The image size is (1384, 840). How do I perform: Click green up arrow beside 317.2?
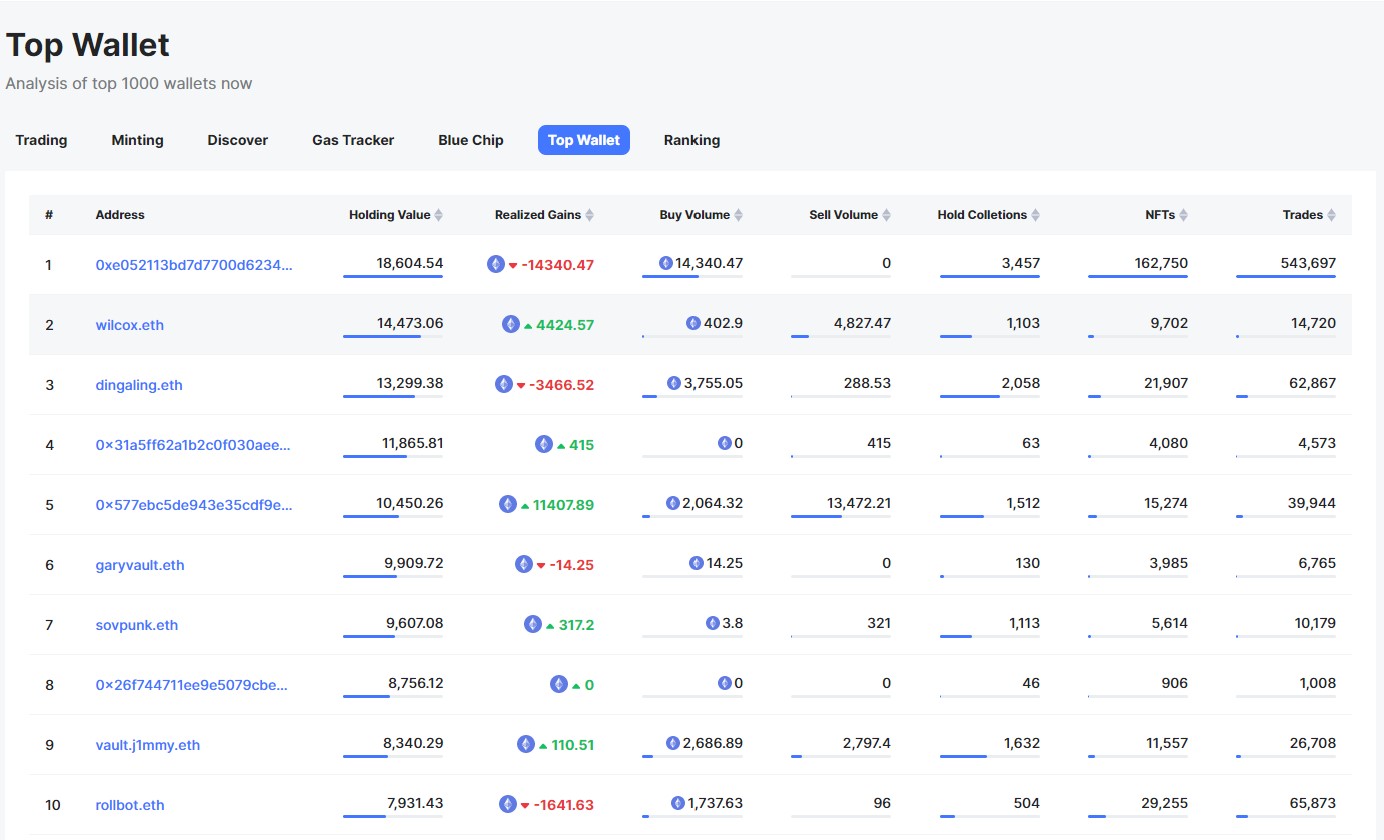(550, 625)
